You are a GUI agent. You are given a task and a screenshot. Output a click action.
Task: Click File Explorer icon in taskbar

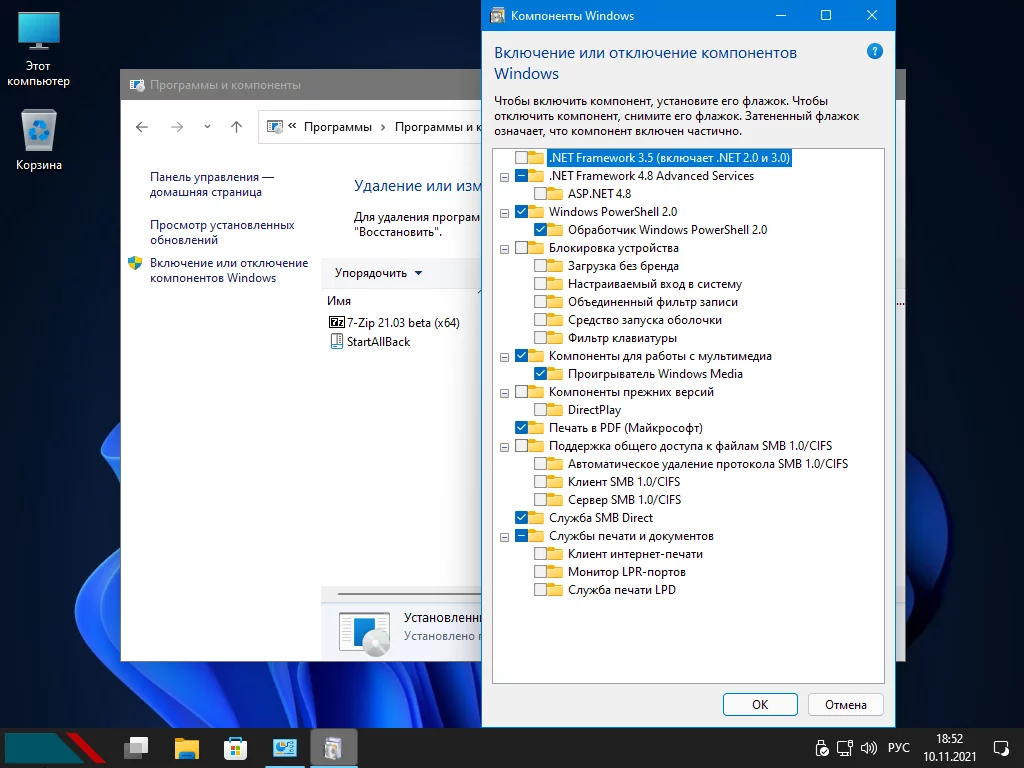pyautogui.click(x=187, y=747)
